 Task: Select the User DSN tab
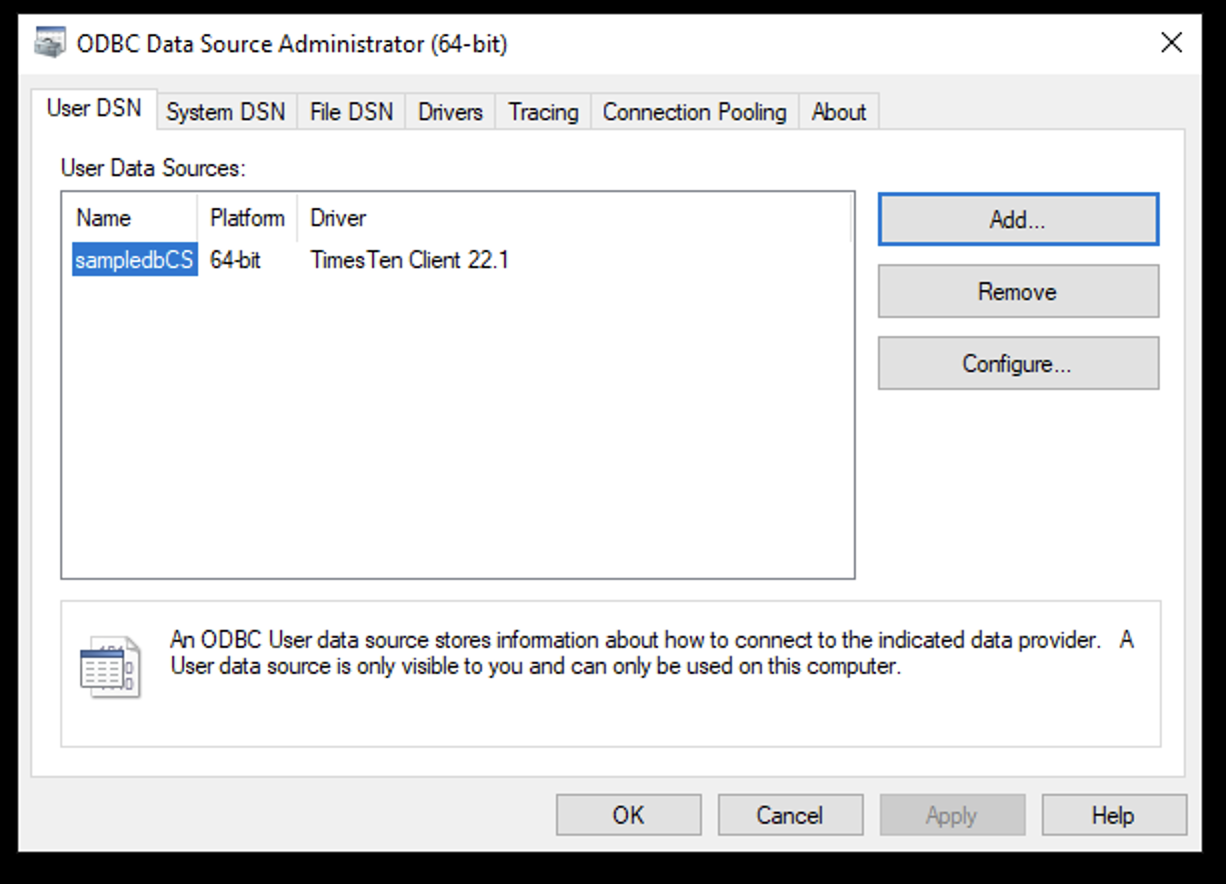94,109
